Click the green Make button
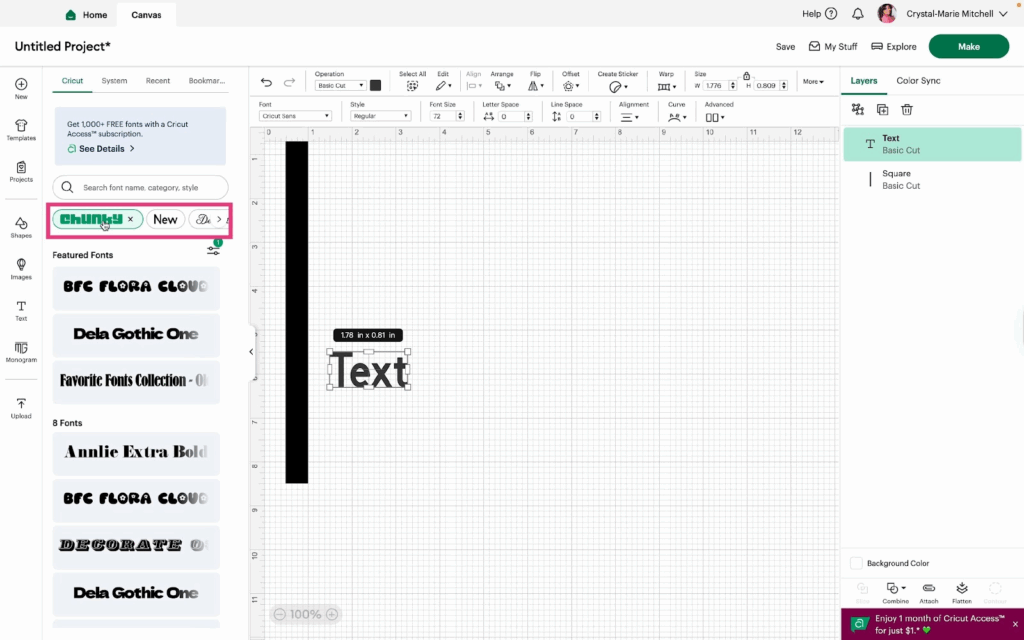This screenshot has height=640, width=1024. click(x=968, y=46)
